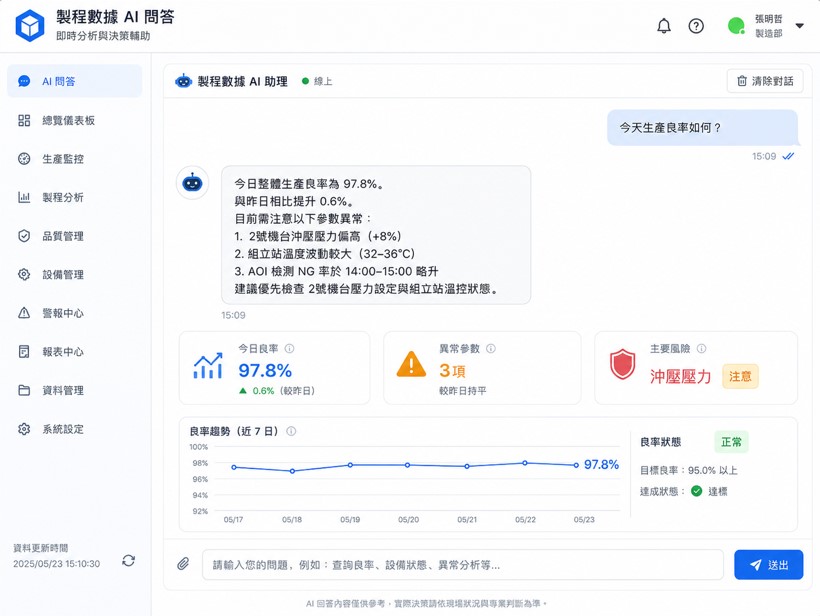The height and width of the screenshot is (616, 820).
Task: Click the user message 今天生產良率如何？
Action: [x=702, y=128]
